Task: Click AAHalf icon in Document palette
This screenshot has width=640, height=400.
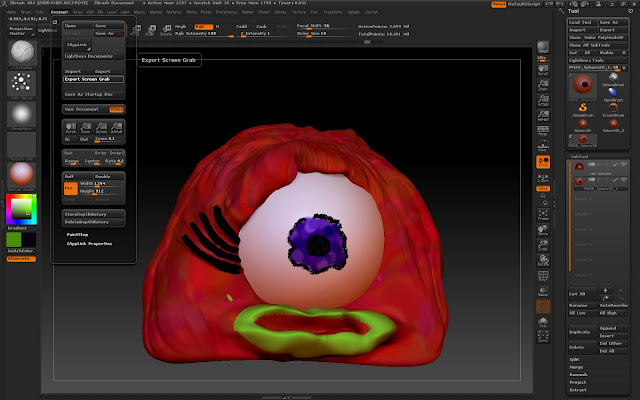Action: pyautogui.click(x=116, y=128)
